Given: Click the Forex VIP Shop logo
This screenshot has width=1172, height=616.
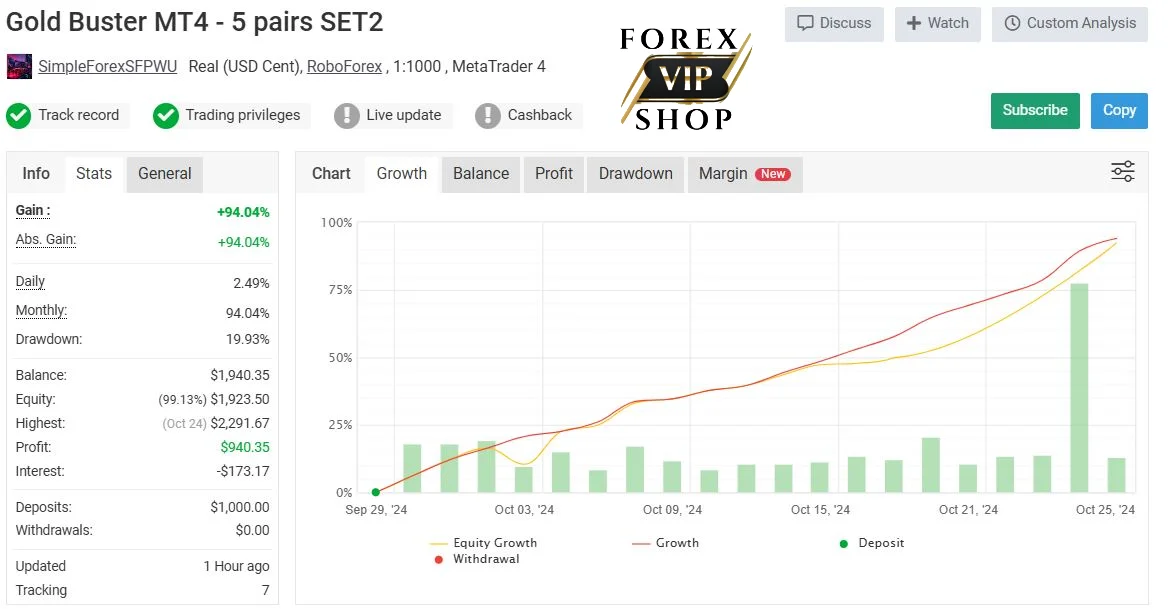Looking at the screenshot, I should (x=684, y=78).
